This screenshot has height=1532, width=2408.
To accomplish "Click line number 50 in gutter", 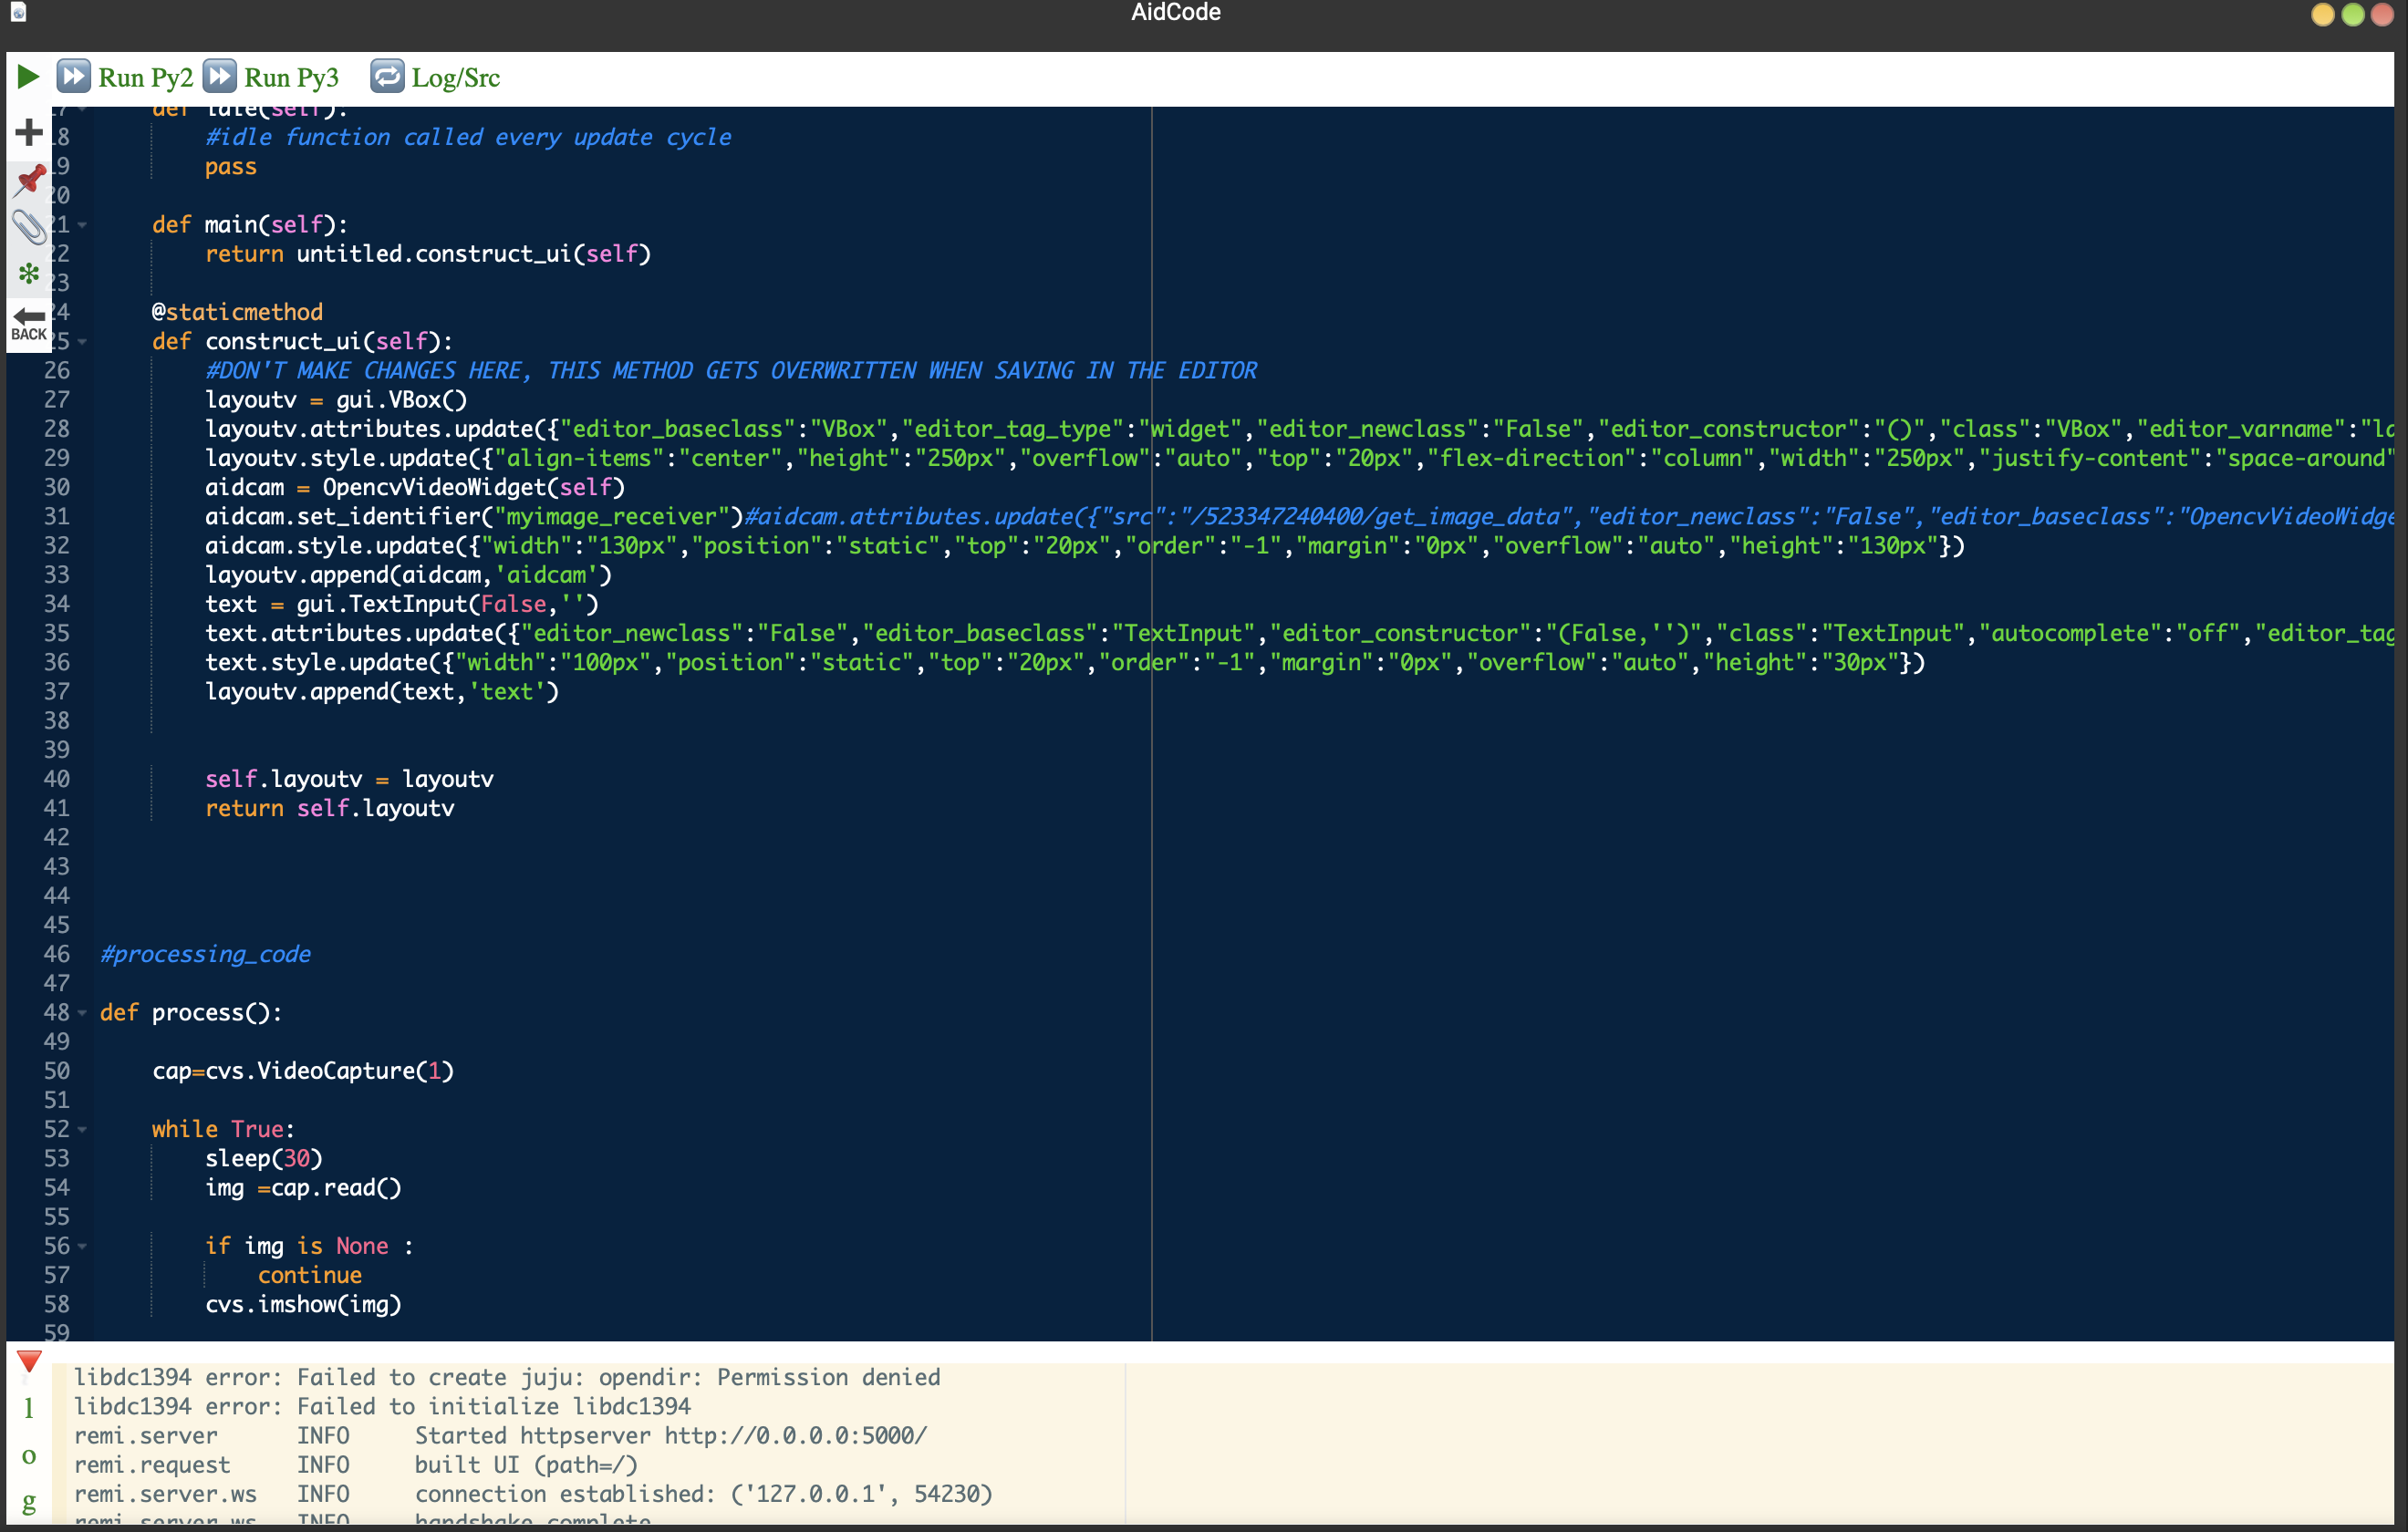I will pyautogui.click(x=57, y=1071).
